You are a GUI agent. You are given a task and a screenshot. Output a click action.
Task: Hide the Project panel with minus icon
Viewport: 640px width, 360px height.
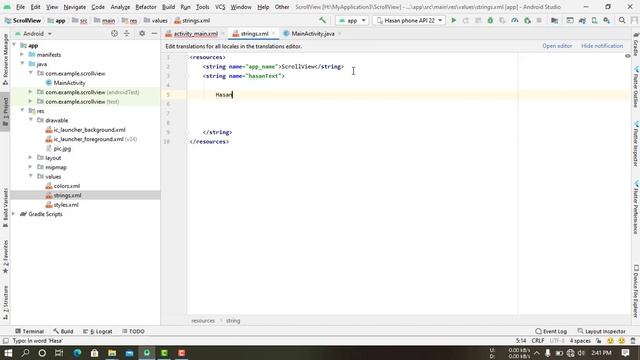[154, 33]
